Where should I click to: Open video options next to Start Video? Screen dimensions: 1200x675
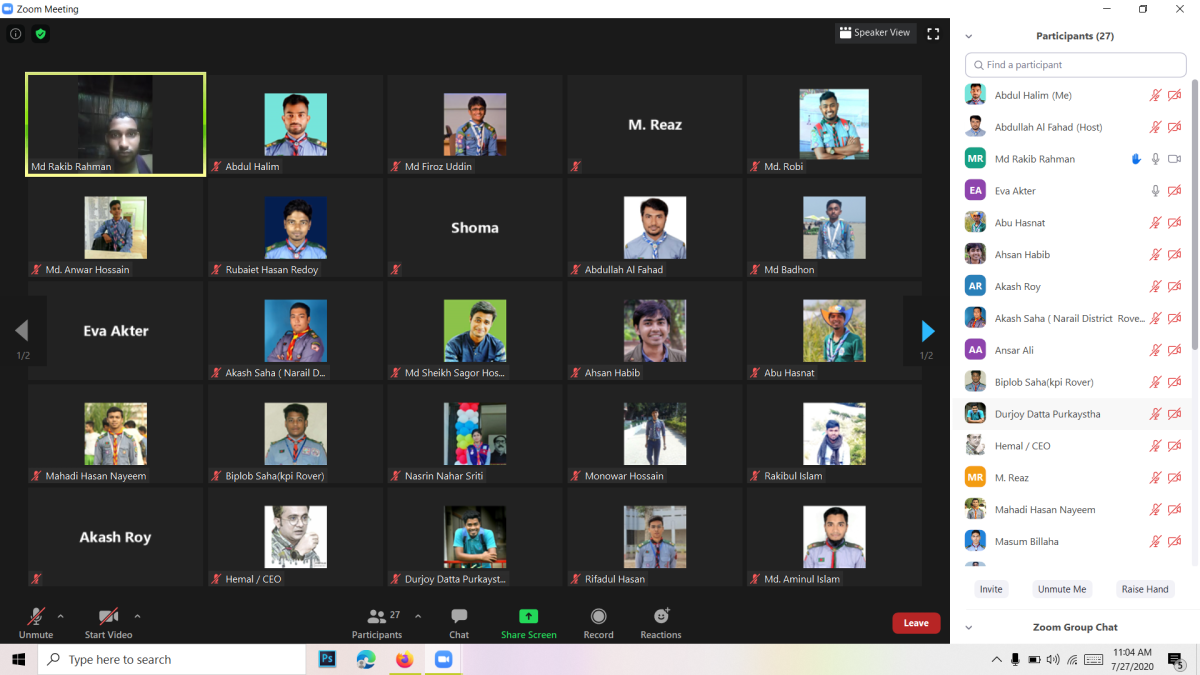tap(137, 616)
